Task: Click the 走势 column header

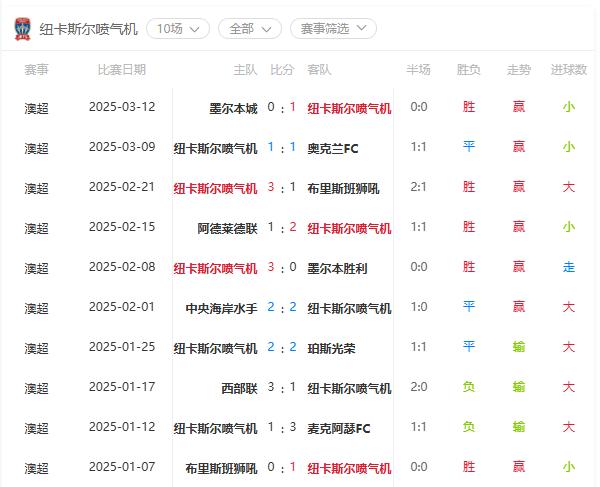Action: [518, 70]
